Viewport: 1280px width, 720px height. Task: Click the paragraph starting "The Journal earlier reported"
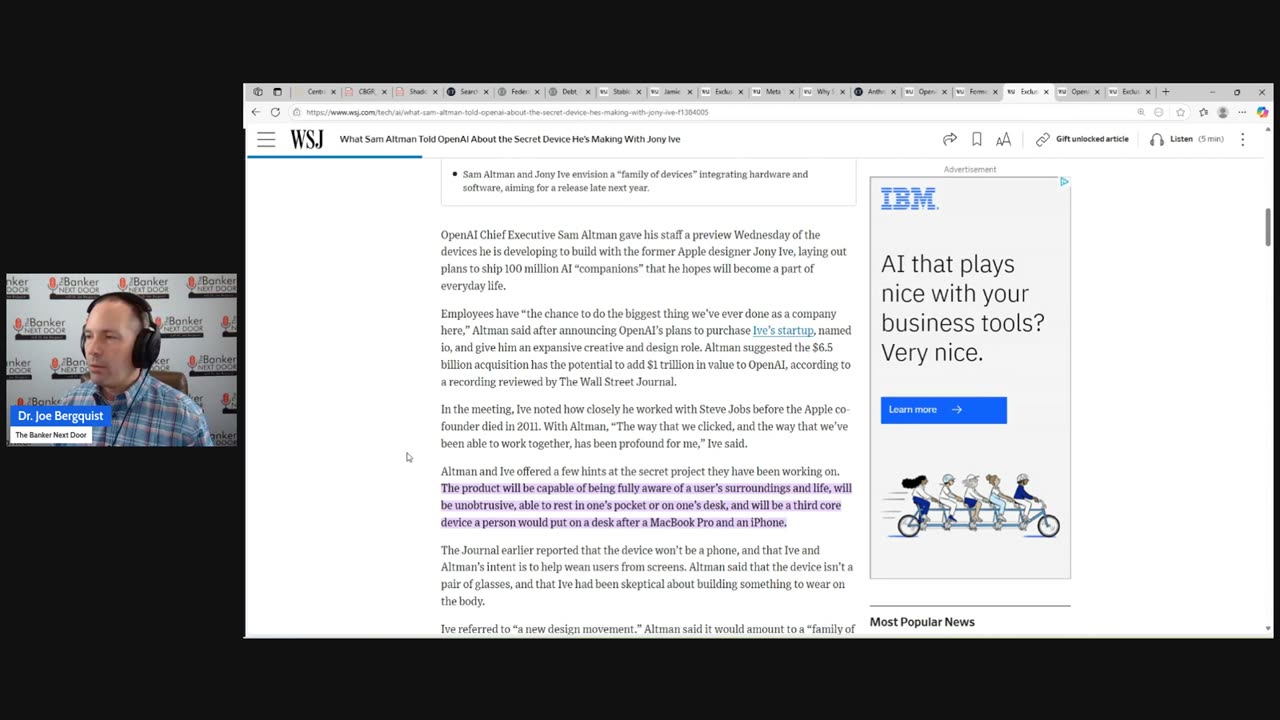[645, 576]
